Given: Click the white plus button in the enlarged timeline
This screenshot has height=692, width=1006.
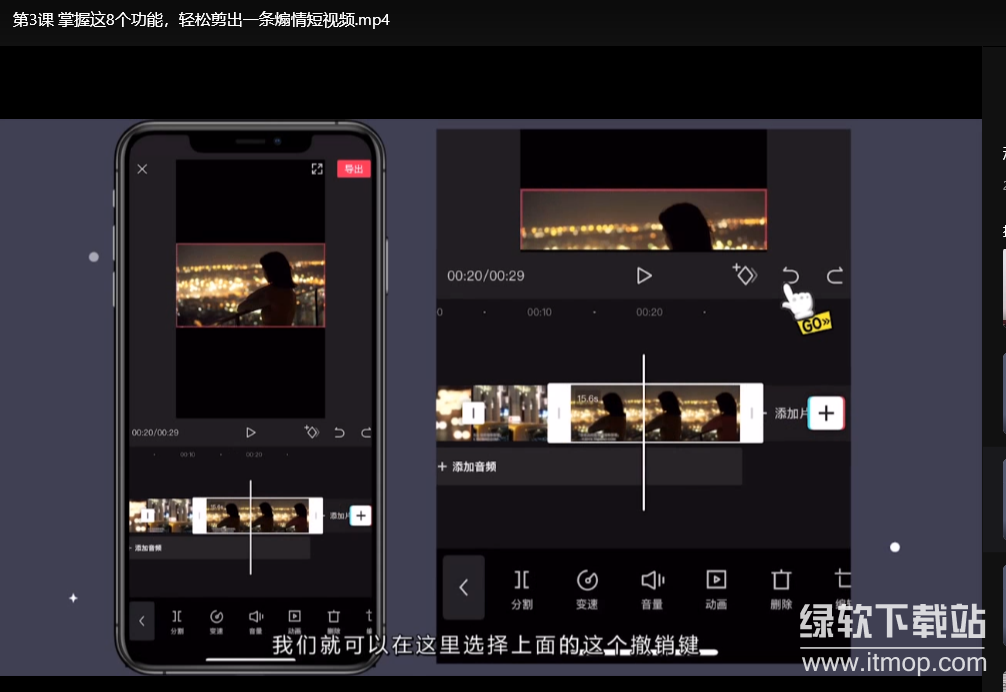Looking at the screenshot, I should (826, 412).
